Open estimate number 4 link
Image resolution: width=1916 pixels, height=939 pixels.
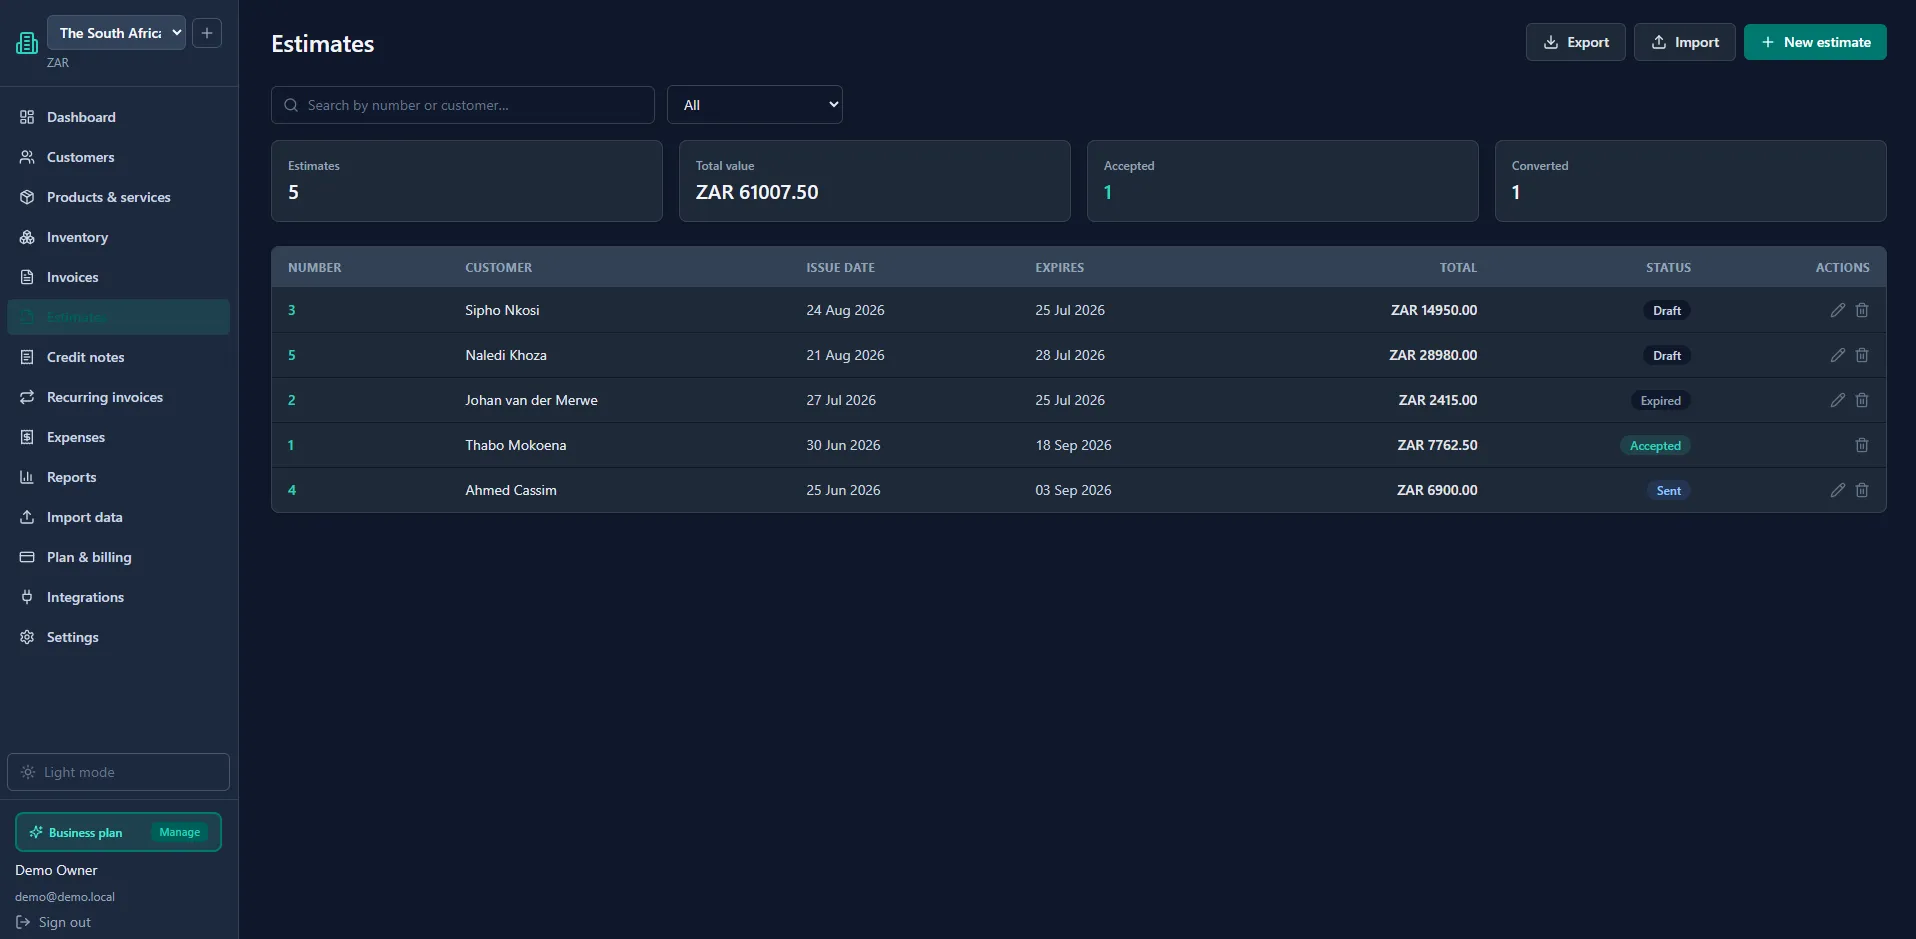click(x=292, y=490)
